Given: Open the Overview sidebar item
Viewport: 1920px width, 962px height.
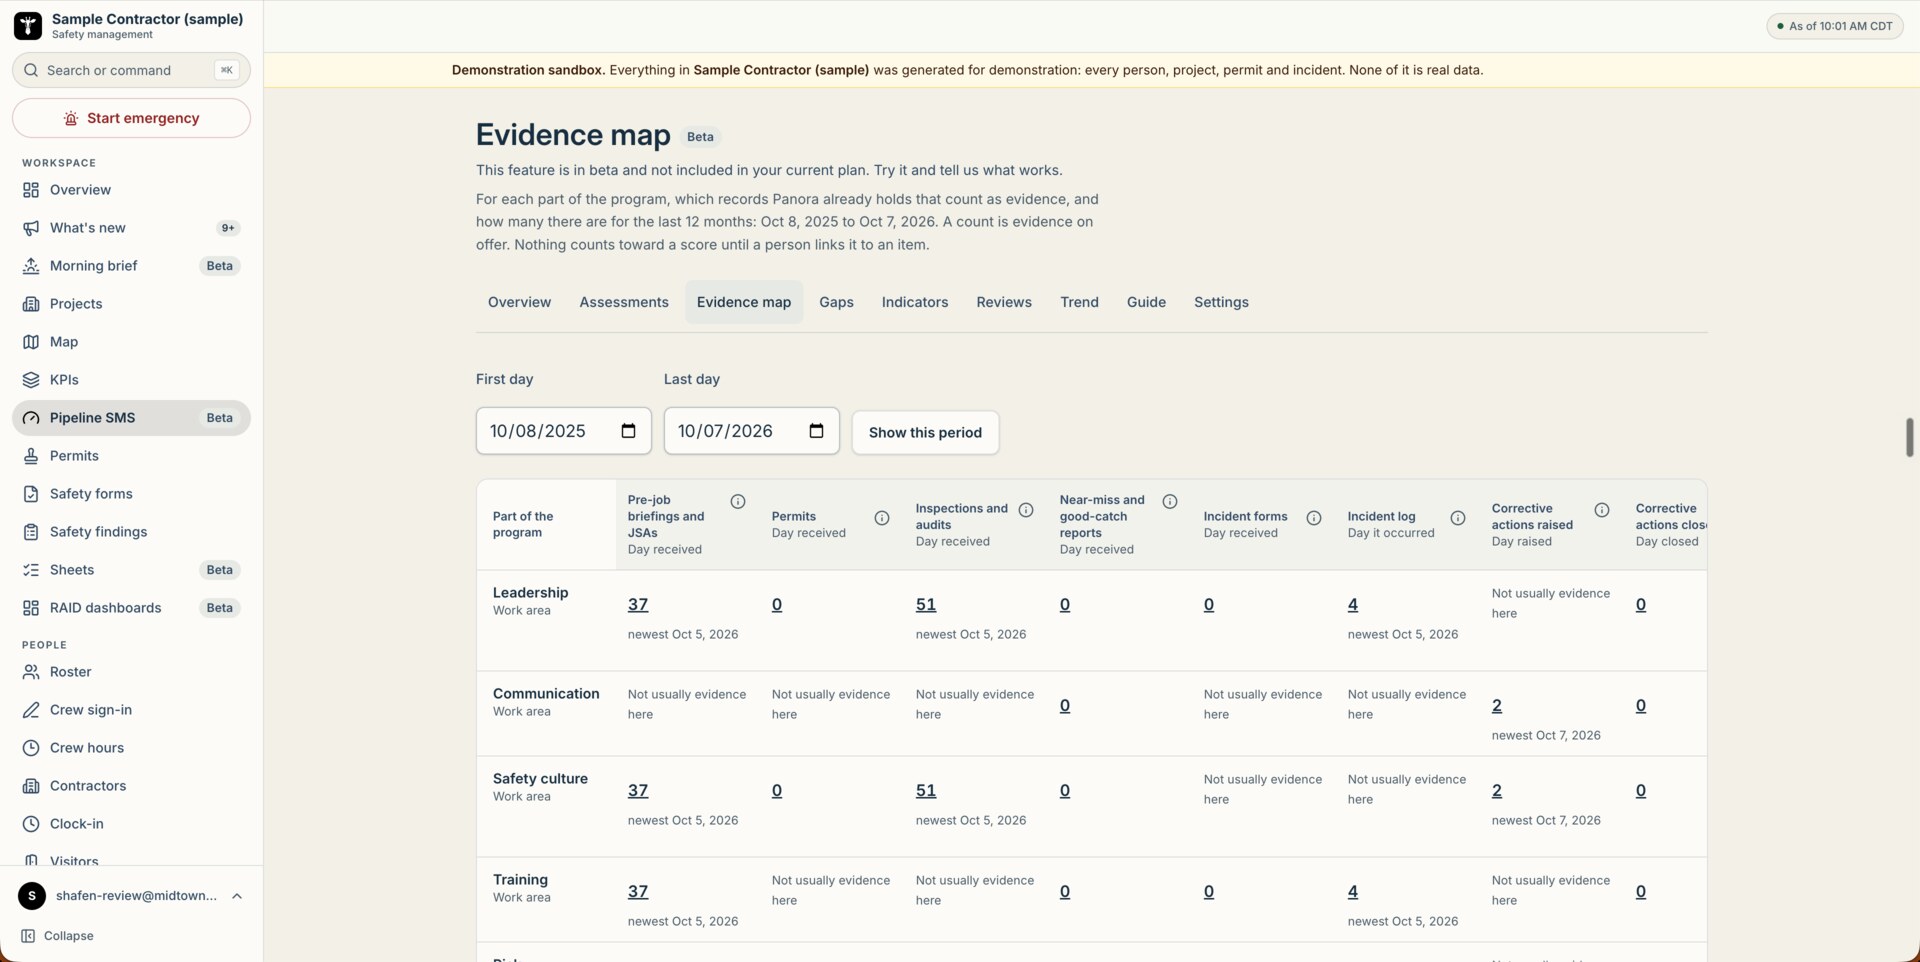Looking at the screenshot, I should click(x=131, y=190).
